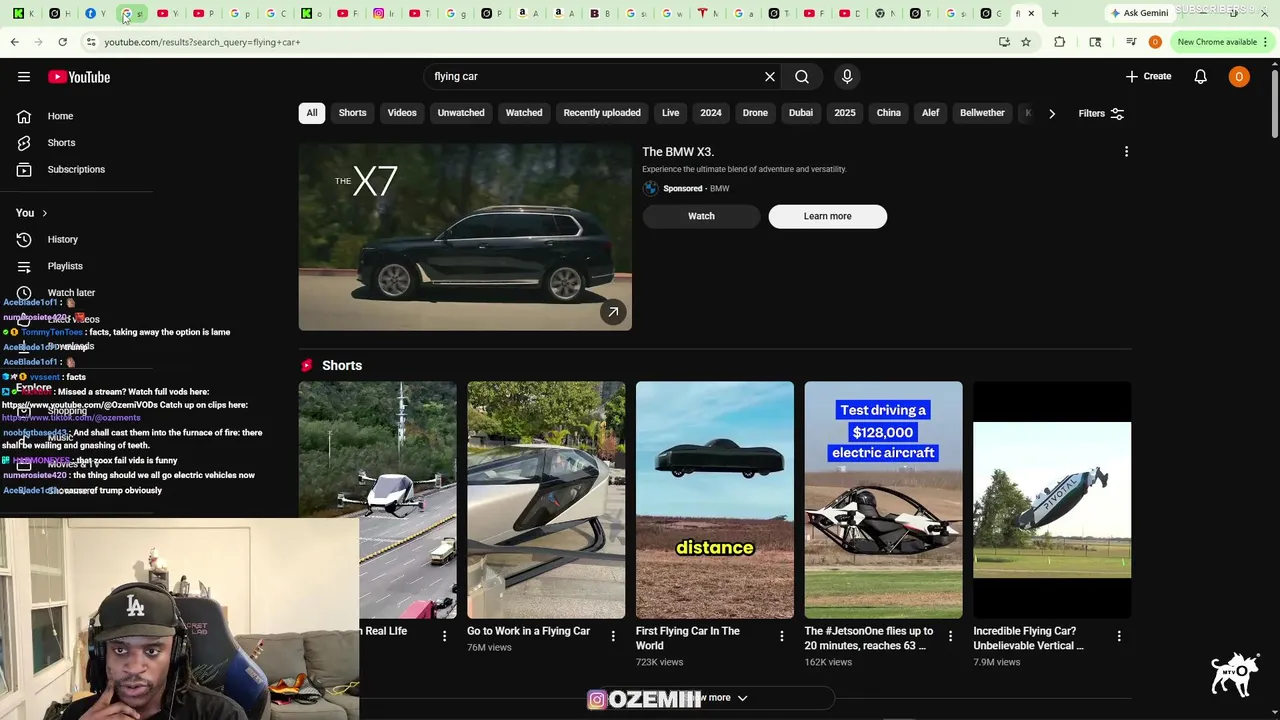This screenshot has width=1280, height=720.
Task: Expand the You section
Action: pos(32,213)
